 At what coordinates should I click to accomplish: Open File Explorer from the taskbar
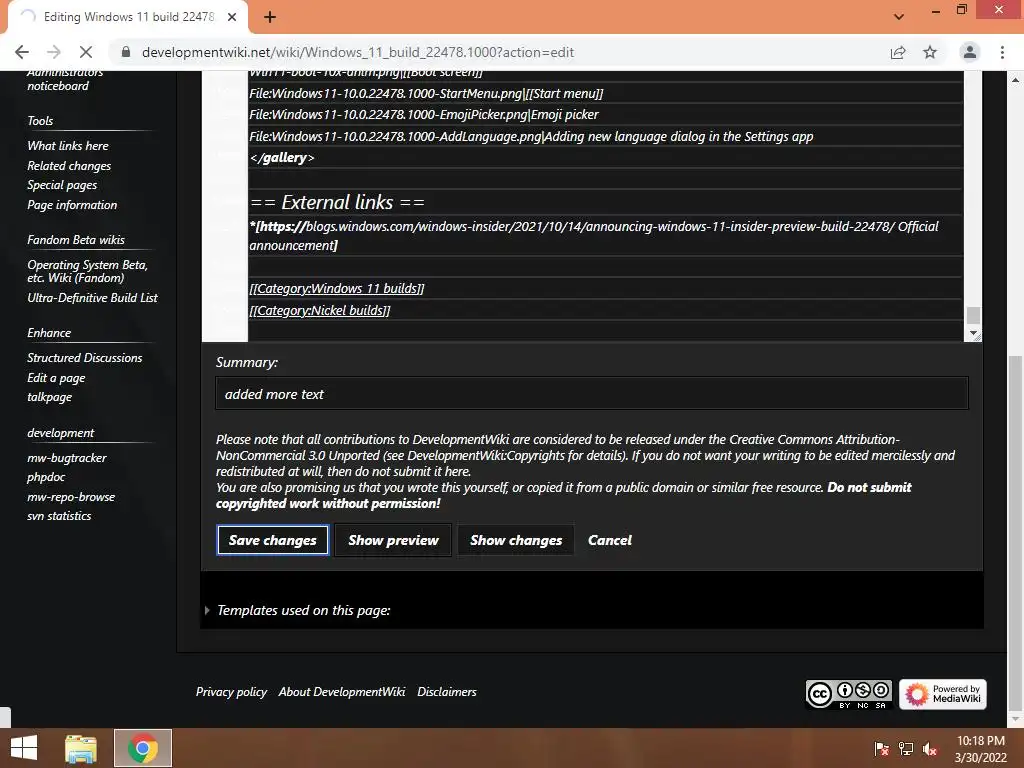pyautogui.click(x=81, y=748)
